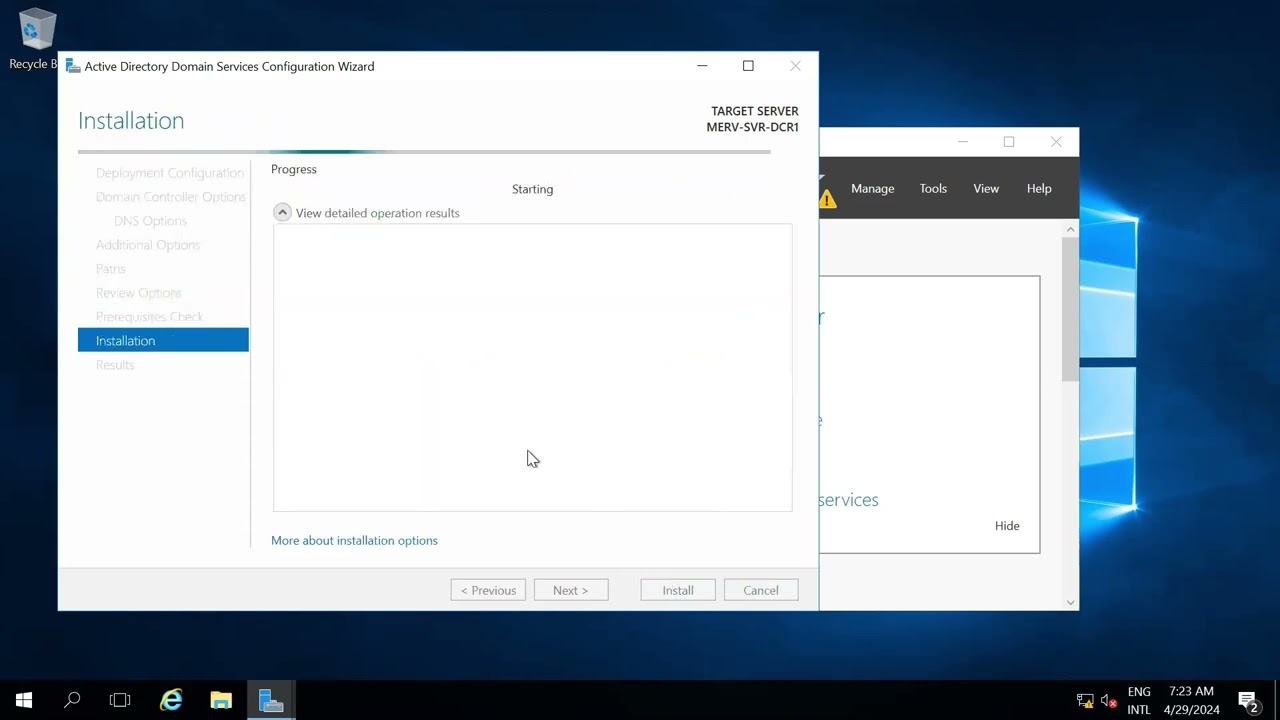The image size is (1280, 720).
Task: Close the Server Manager window
Action: [1056, 142]
